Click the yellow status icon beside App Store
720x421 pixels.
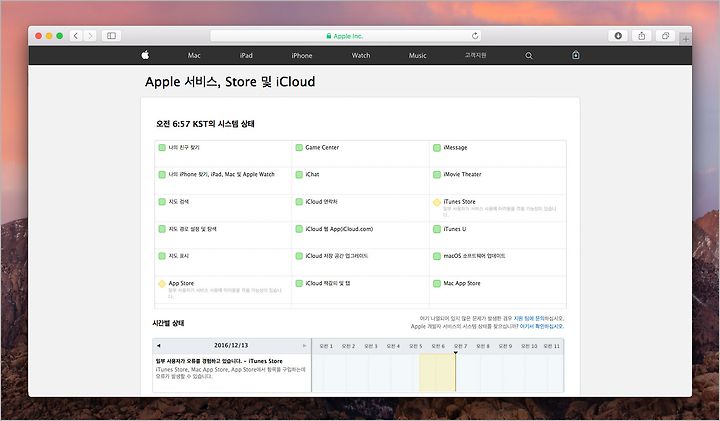pos(162,284)
